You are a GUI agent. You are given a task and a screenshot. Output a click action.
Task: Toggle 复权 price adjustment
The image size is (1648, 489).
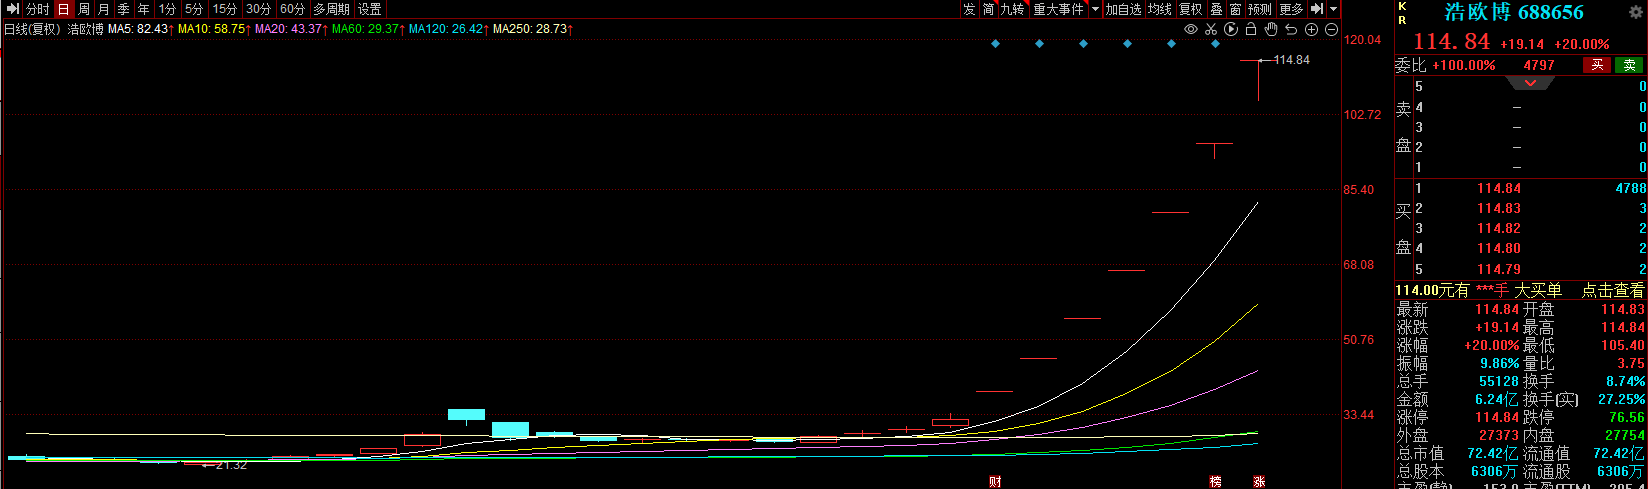pyautogui.click(x=1190, y=9)
